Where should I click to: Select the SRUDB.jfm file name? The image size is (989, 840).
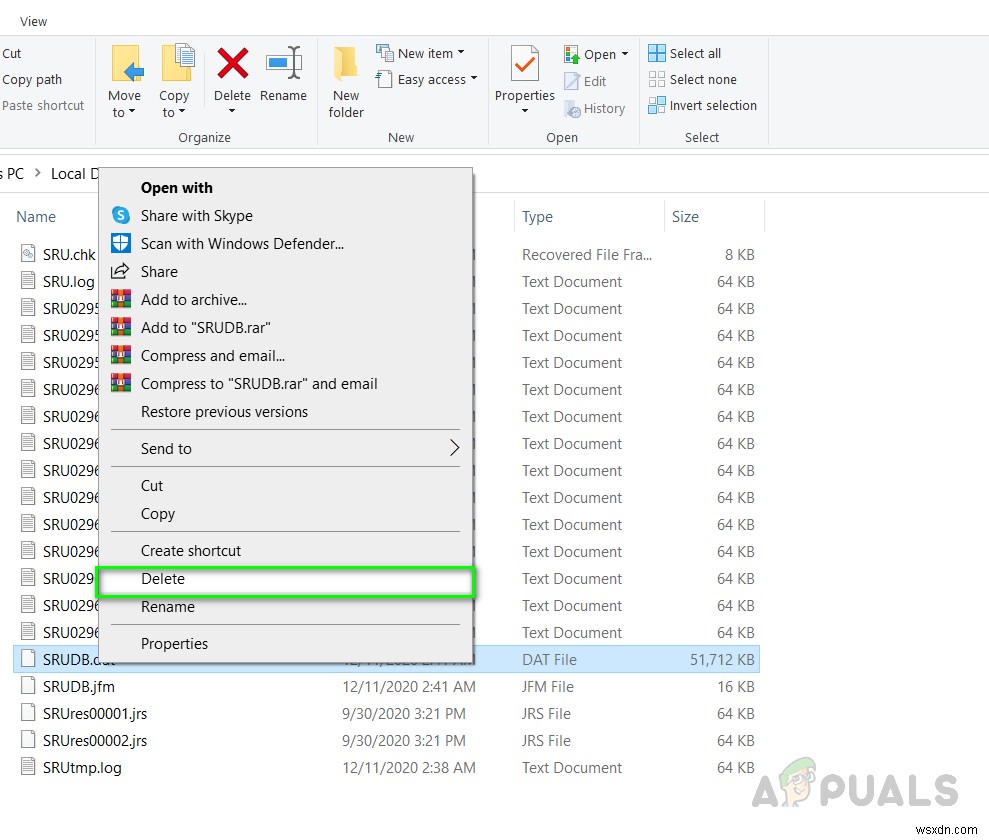pyautogui.click(x=79, y=686)
